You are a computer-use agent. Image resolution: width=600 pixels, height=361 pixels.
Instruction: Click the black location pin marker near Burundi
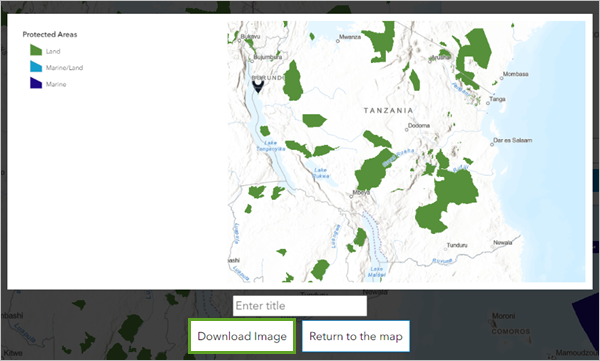click(x=258, y=86)
